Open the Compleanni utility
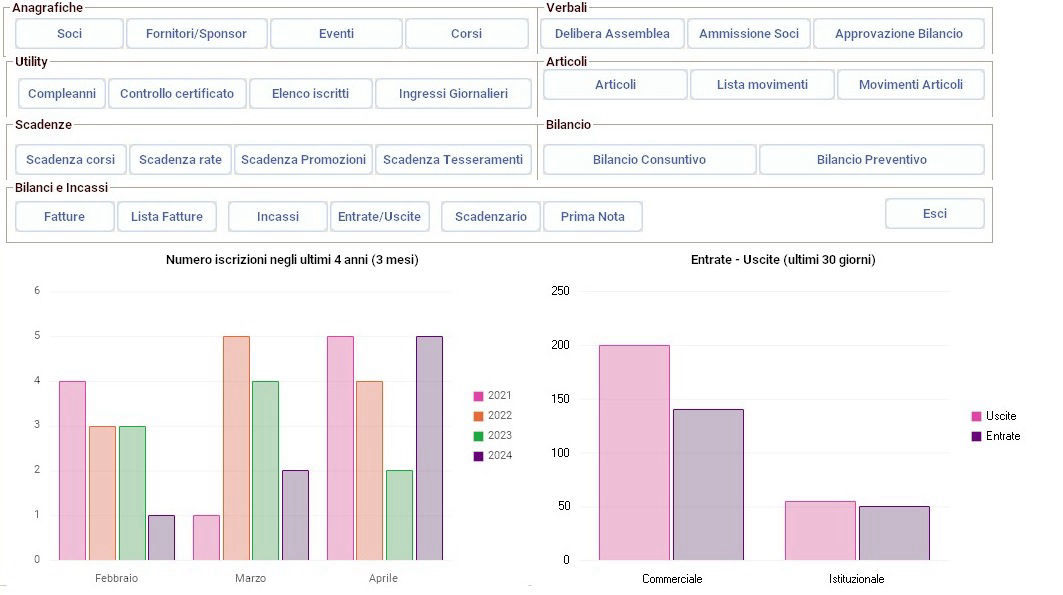Screen dimensions: 1063x595 (62, 94)
